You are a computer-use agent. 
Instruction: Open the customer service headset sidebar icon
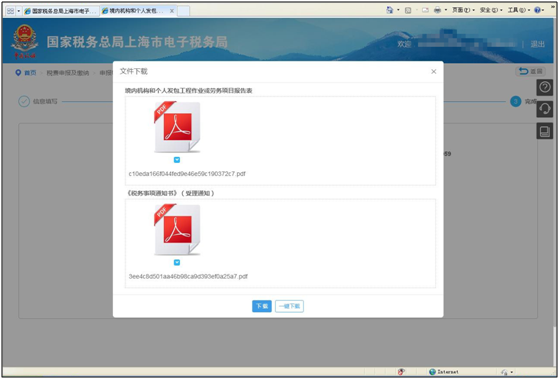click(545, 109)
